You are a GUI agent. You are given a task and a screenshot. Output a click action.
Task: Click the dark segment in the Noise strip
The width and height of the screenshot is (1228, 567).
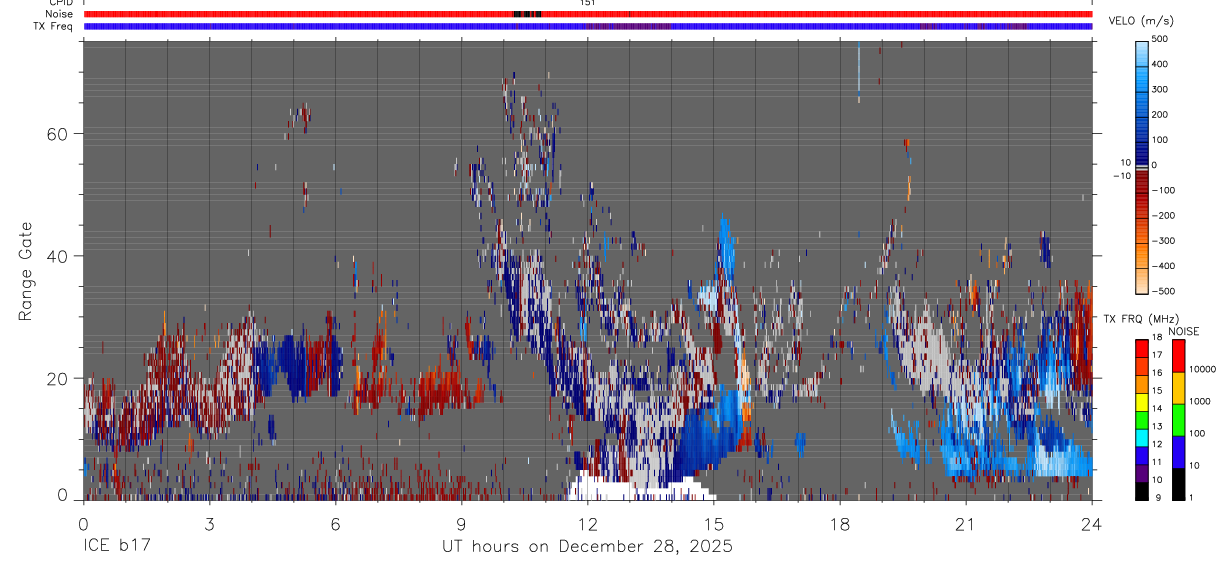pos(527,14)
